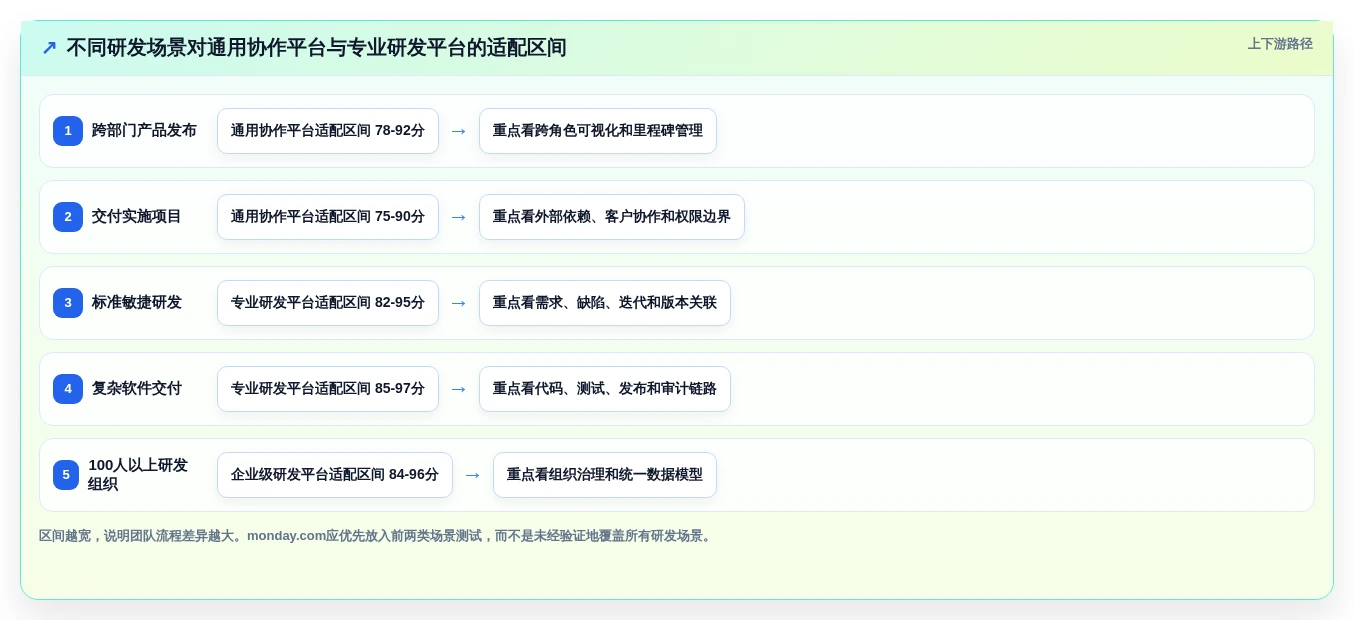Viewport: 1354px width, 620px height.
Task: Click the 通用协作平台适配区间 78-92分 box
Action: pos(328,131)
